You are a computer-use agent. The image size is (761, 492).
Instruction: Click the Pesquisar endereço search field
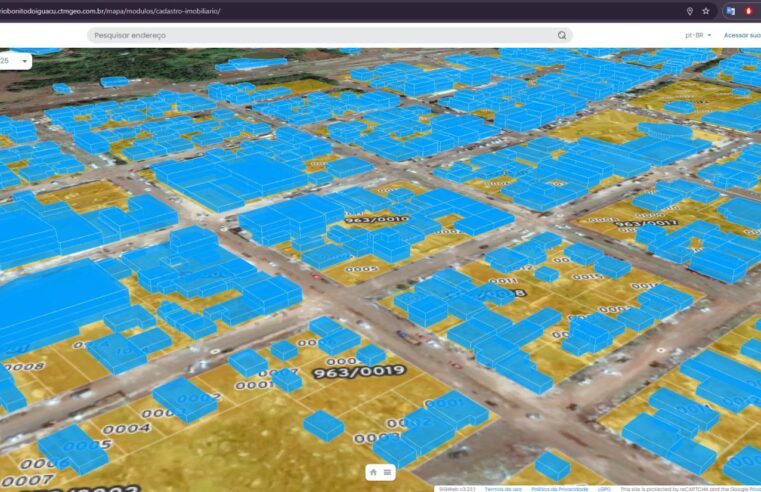pyautogui.click(x=320, y=35)
